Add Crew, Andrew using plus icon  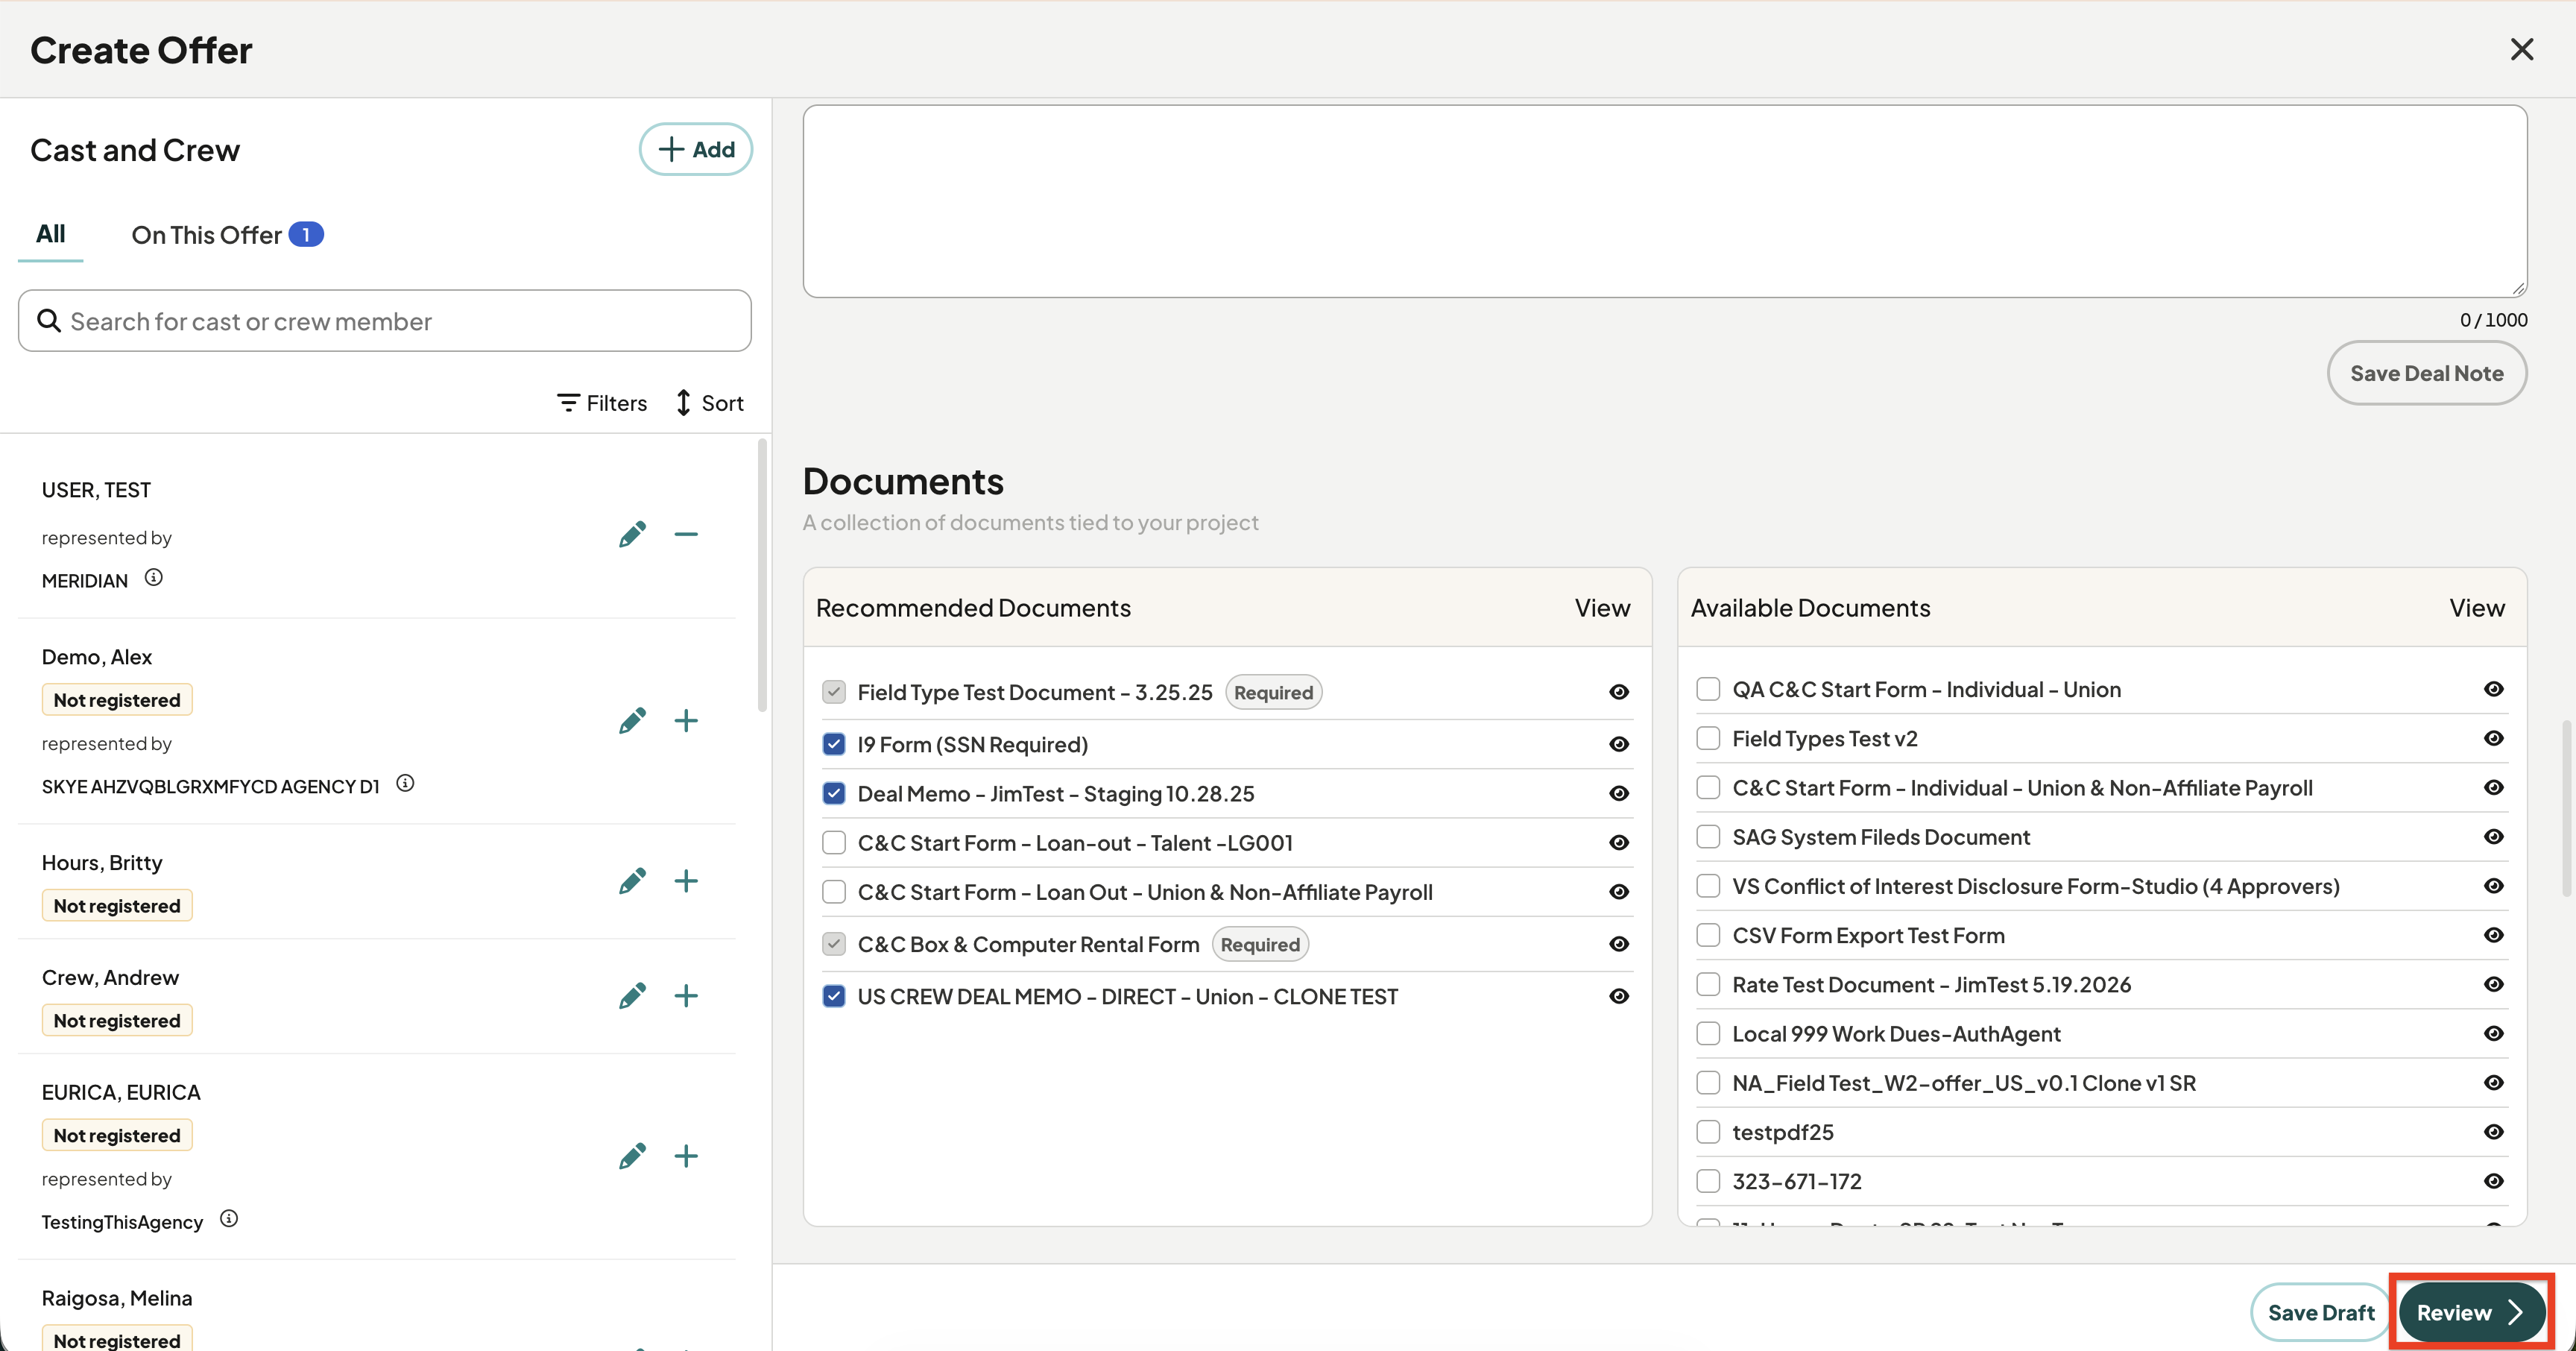click(686, 996)
